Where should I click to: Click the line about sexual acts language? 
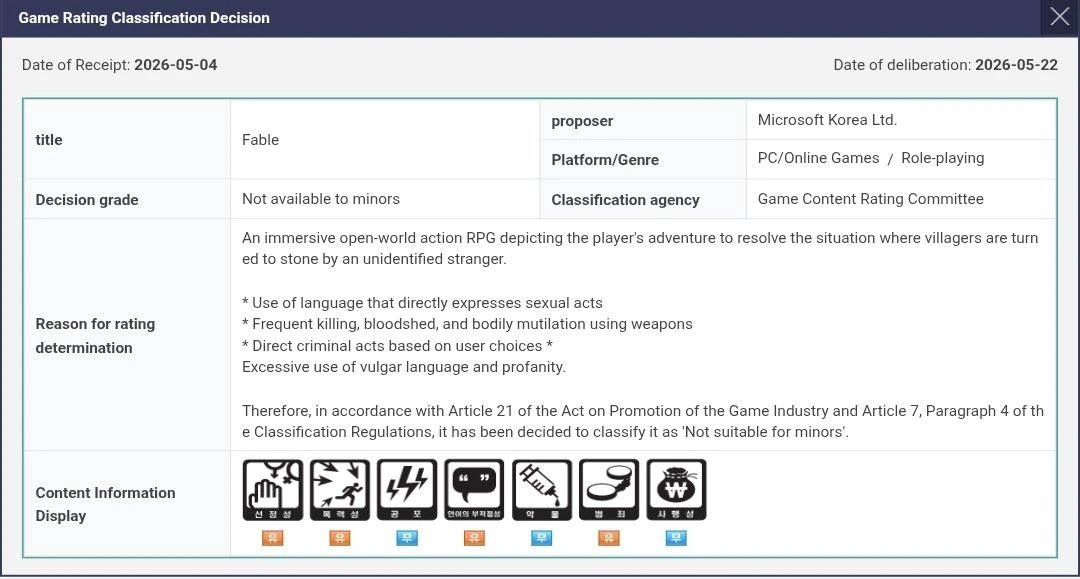pyautogui.click(x=422, y=303)
